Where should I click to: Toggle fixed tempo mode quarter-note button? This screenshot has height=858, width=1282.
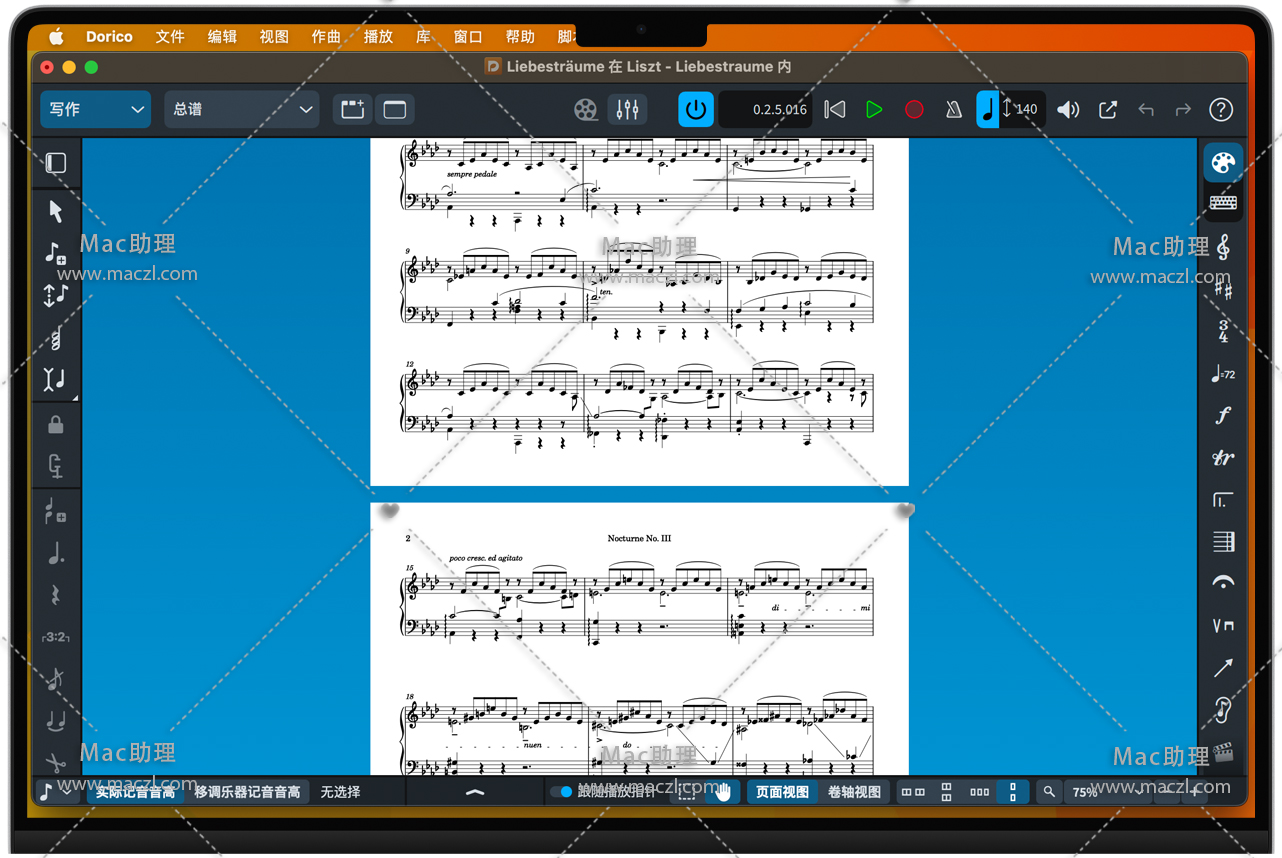click(x=988, y=110)
